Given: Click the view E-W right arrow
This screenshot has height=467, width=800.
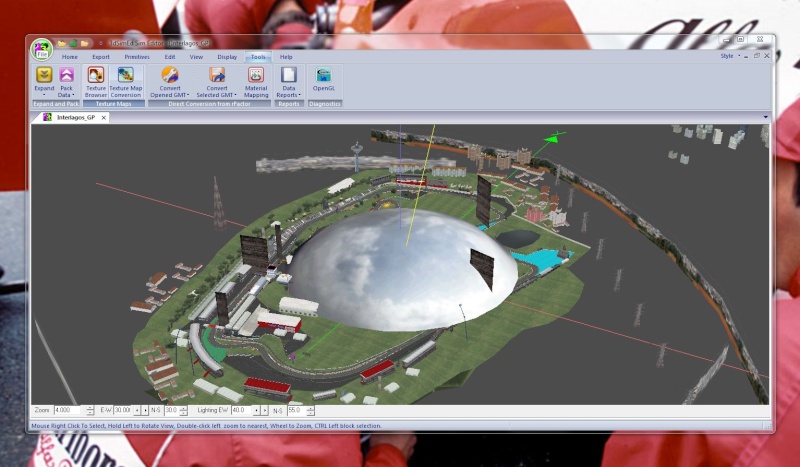Looking at the screenshot, I should coord(145,410).
